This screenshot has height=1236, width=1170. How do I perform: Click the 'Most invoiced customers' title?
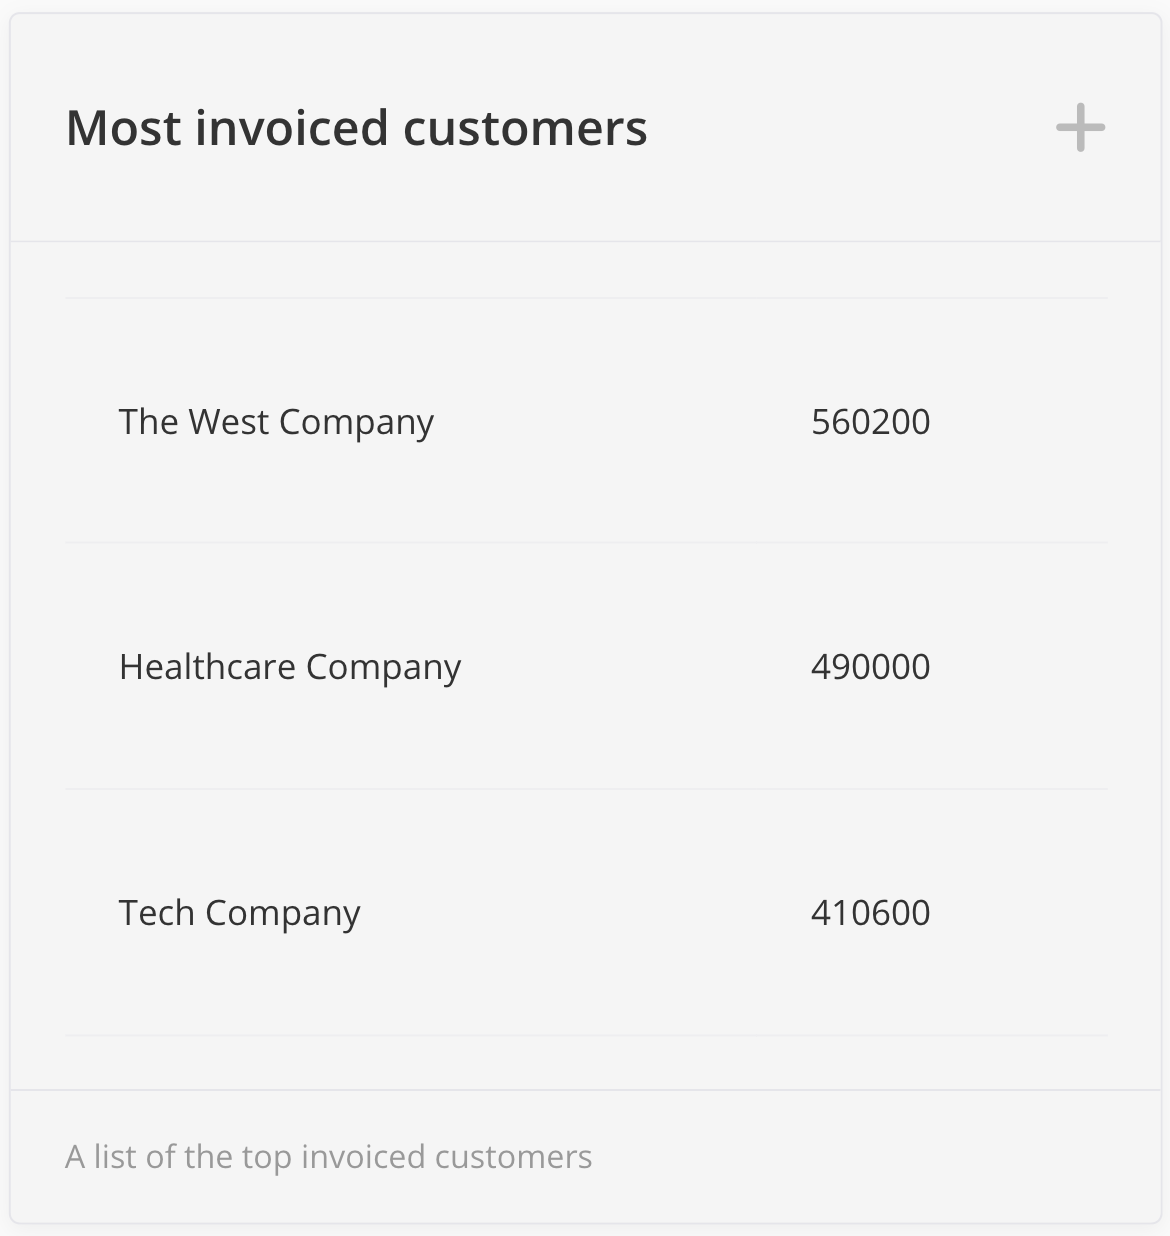pyautogui.click(x=356, y=128)
